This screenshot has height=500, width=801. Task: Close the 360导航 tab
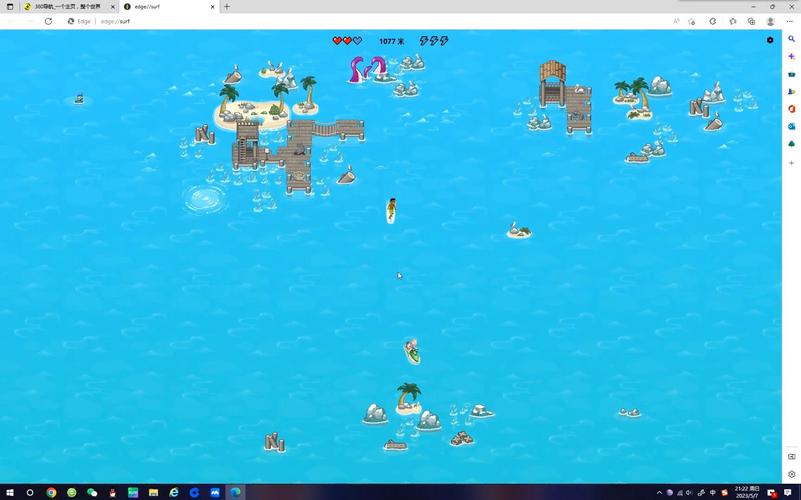click(x=112, y=7)
